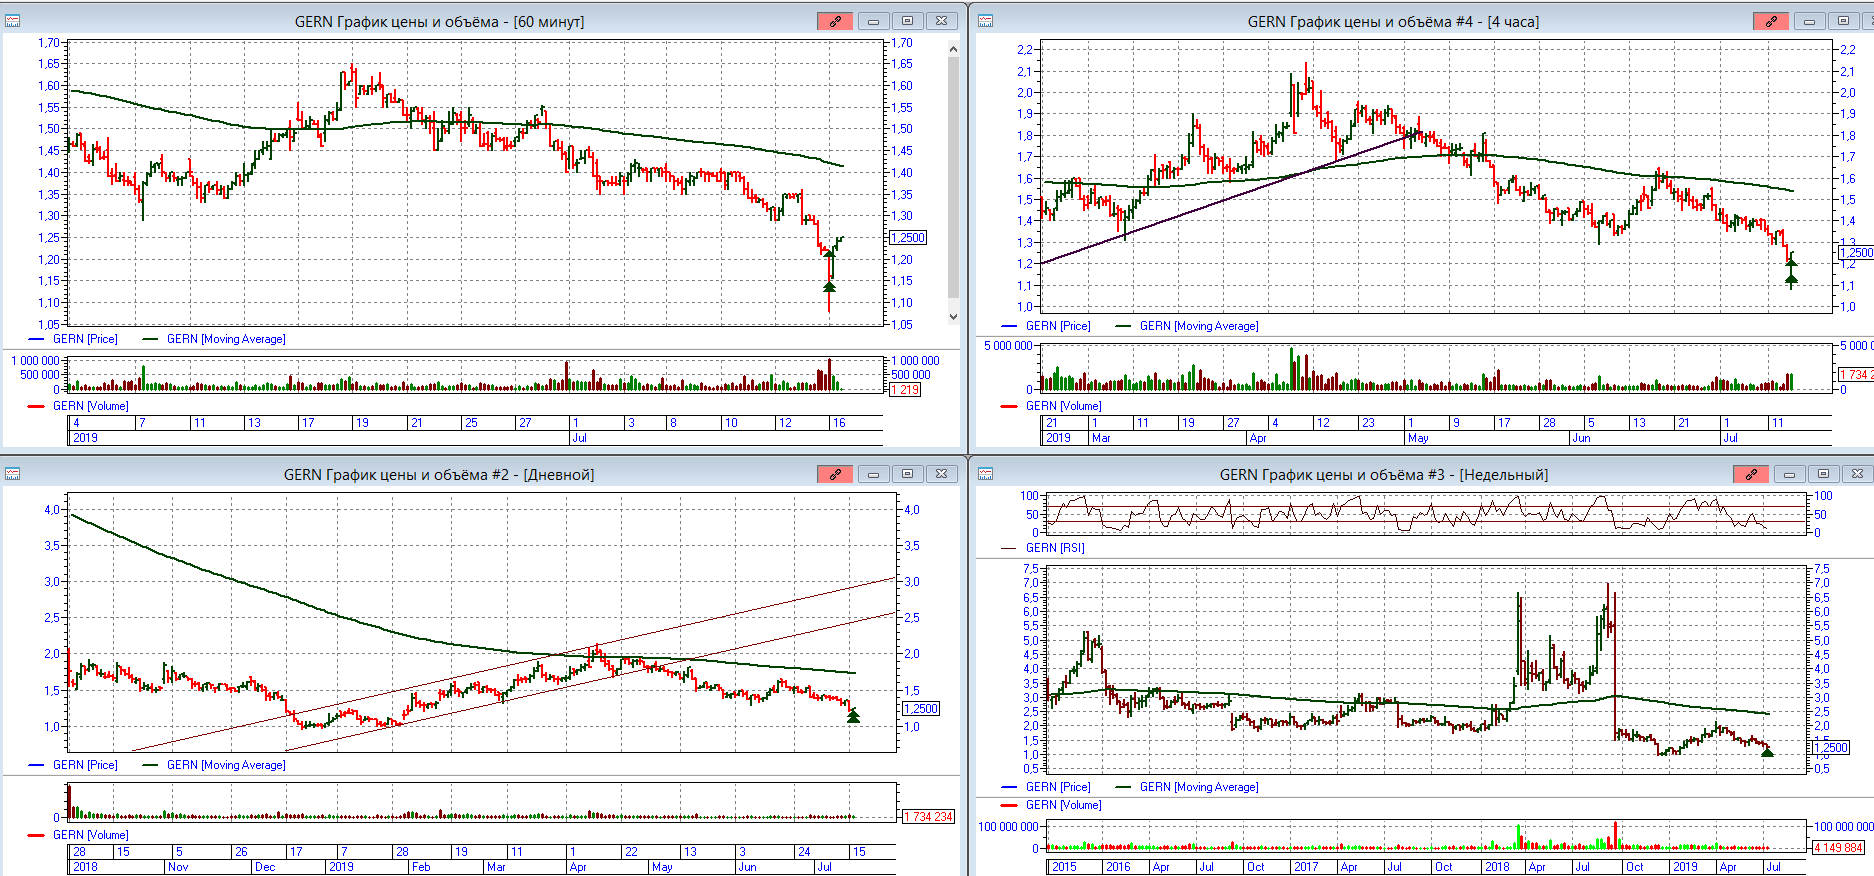This screenshot has height=876, width=1874.
Task: Click the weekly chart title bar
Action: pyautogui.click(x=1383, y=474)
